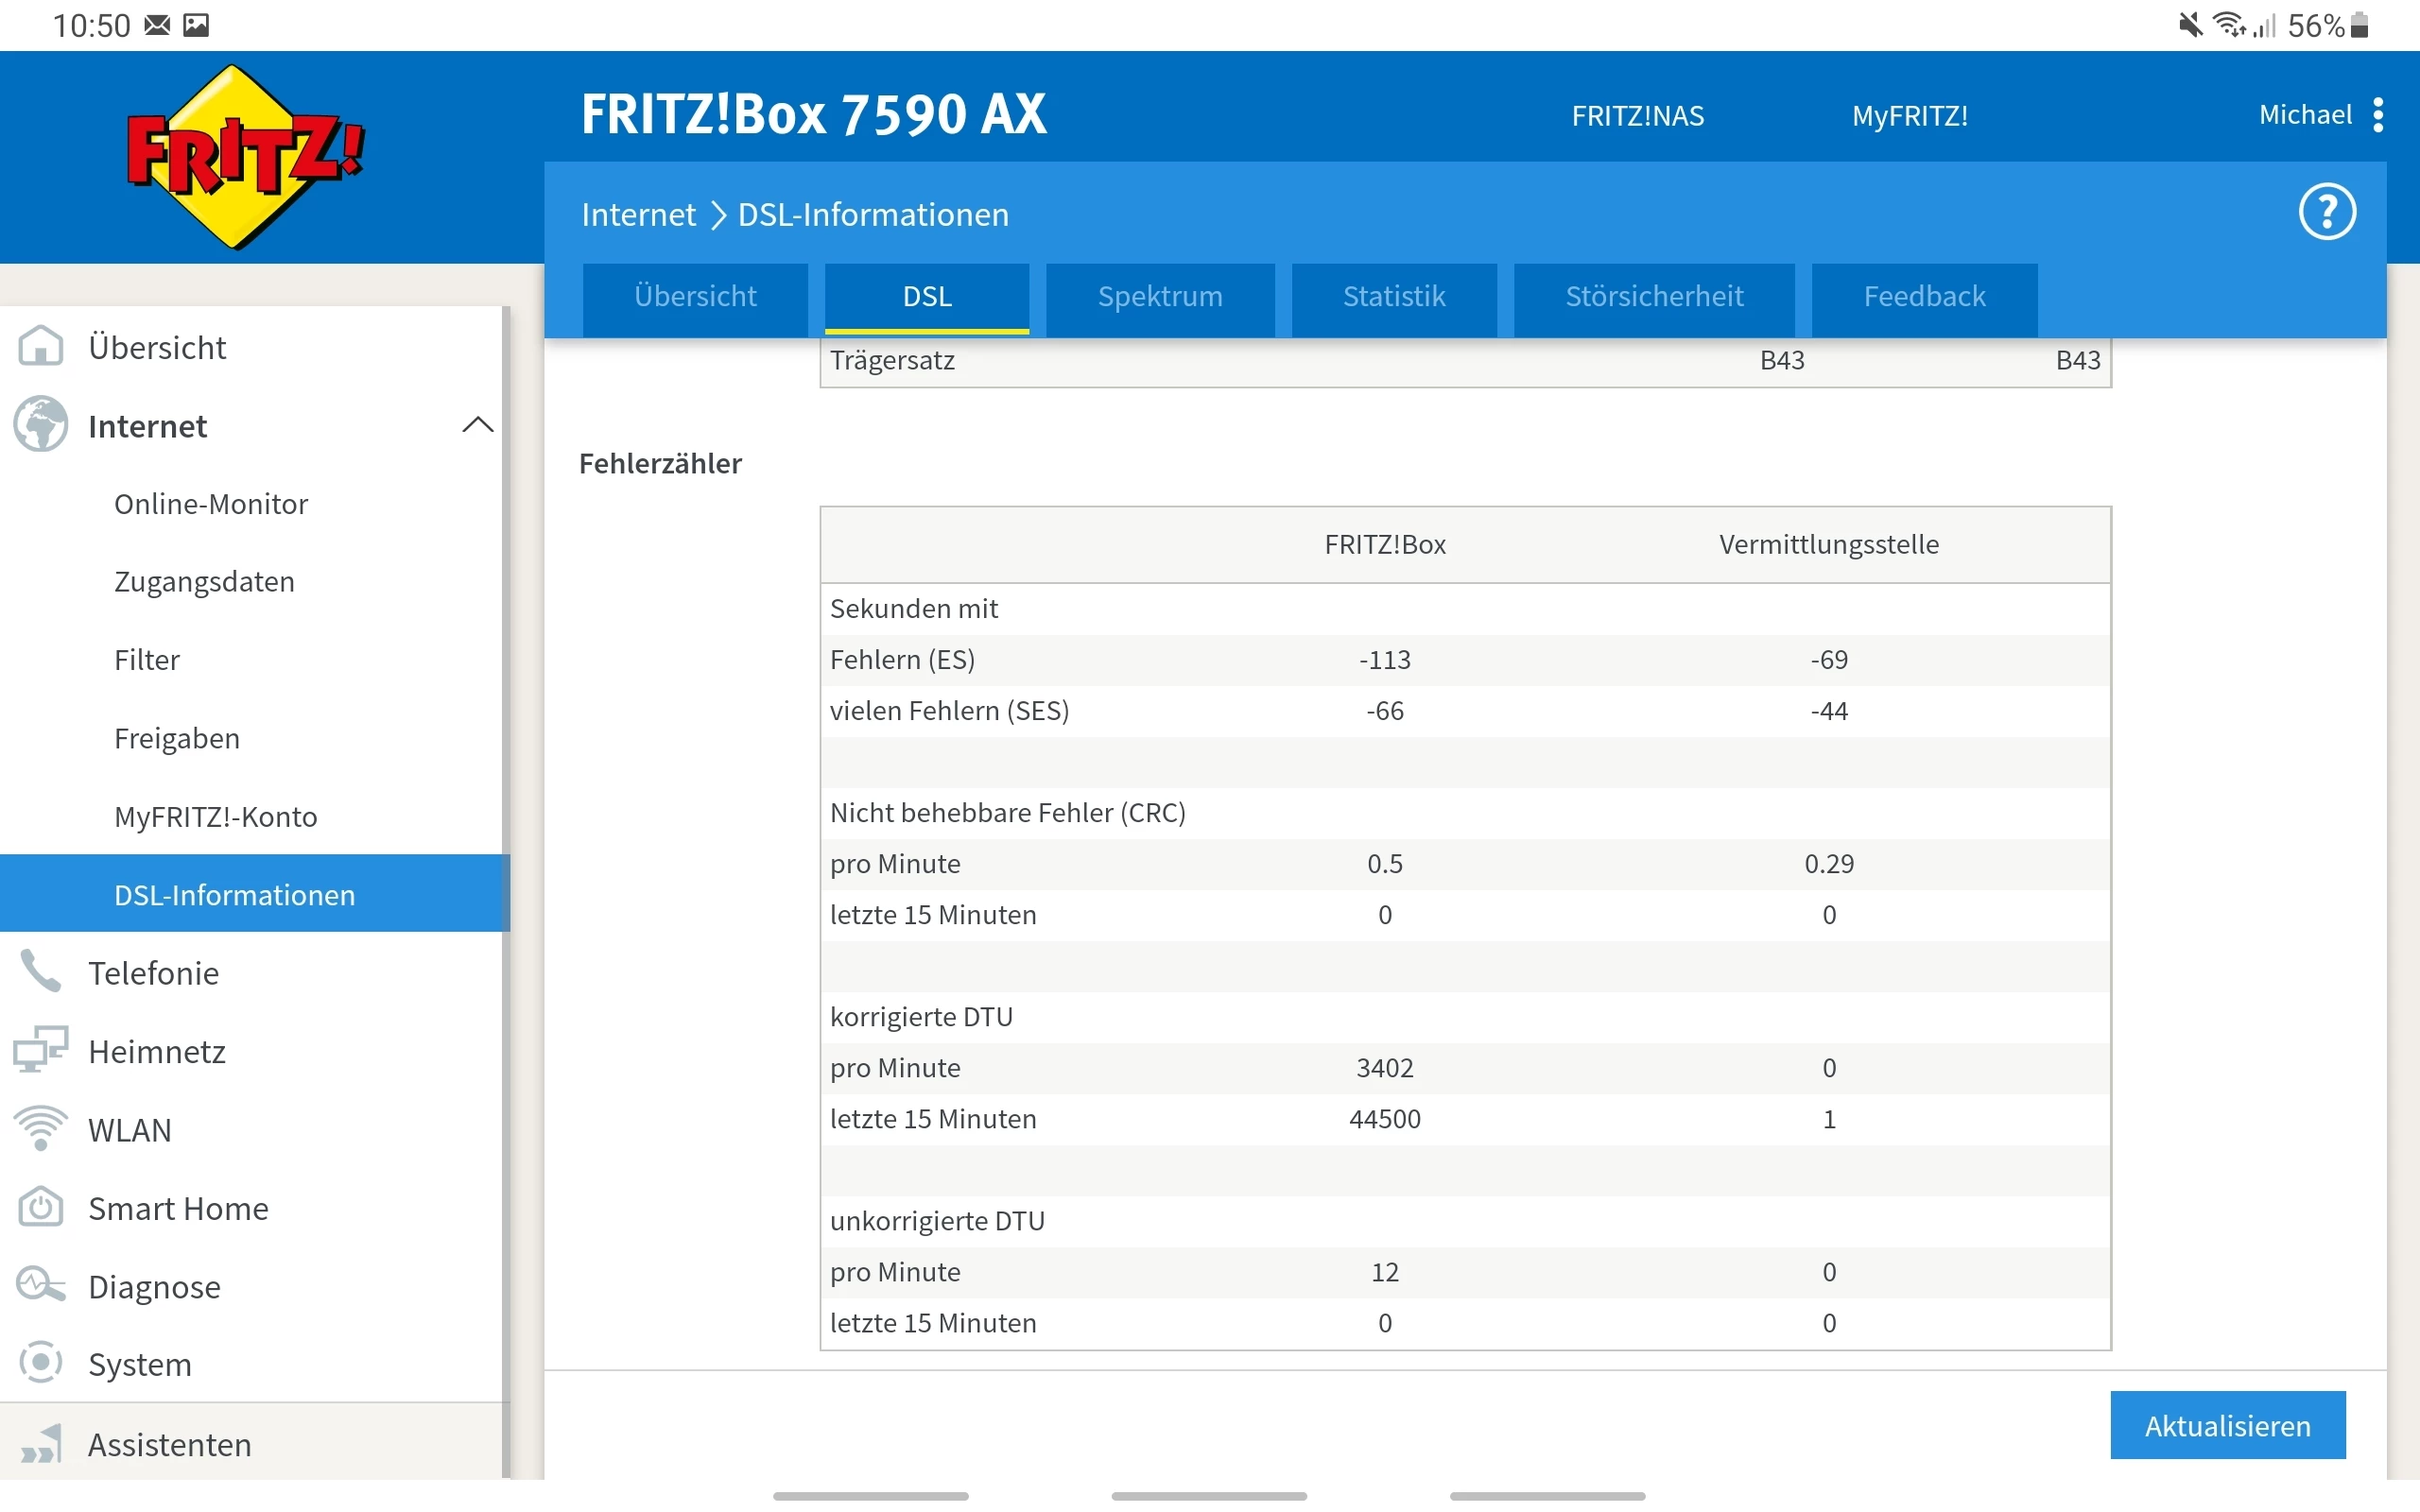Open Online-Monitor in the sidebar
The height and width of the screenshot is (1512, 2420).
tap(211, 504)
